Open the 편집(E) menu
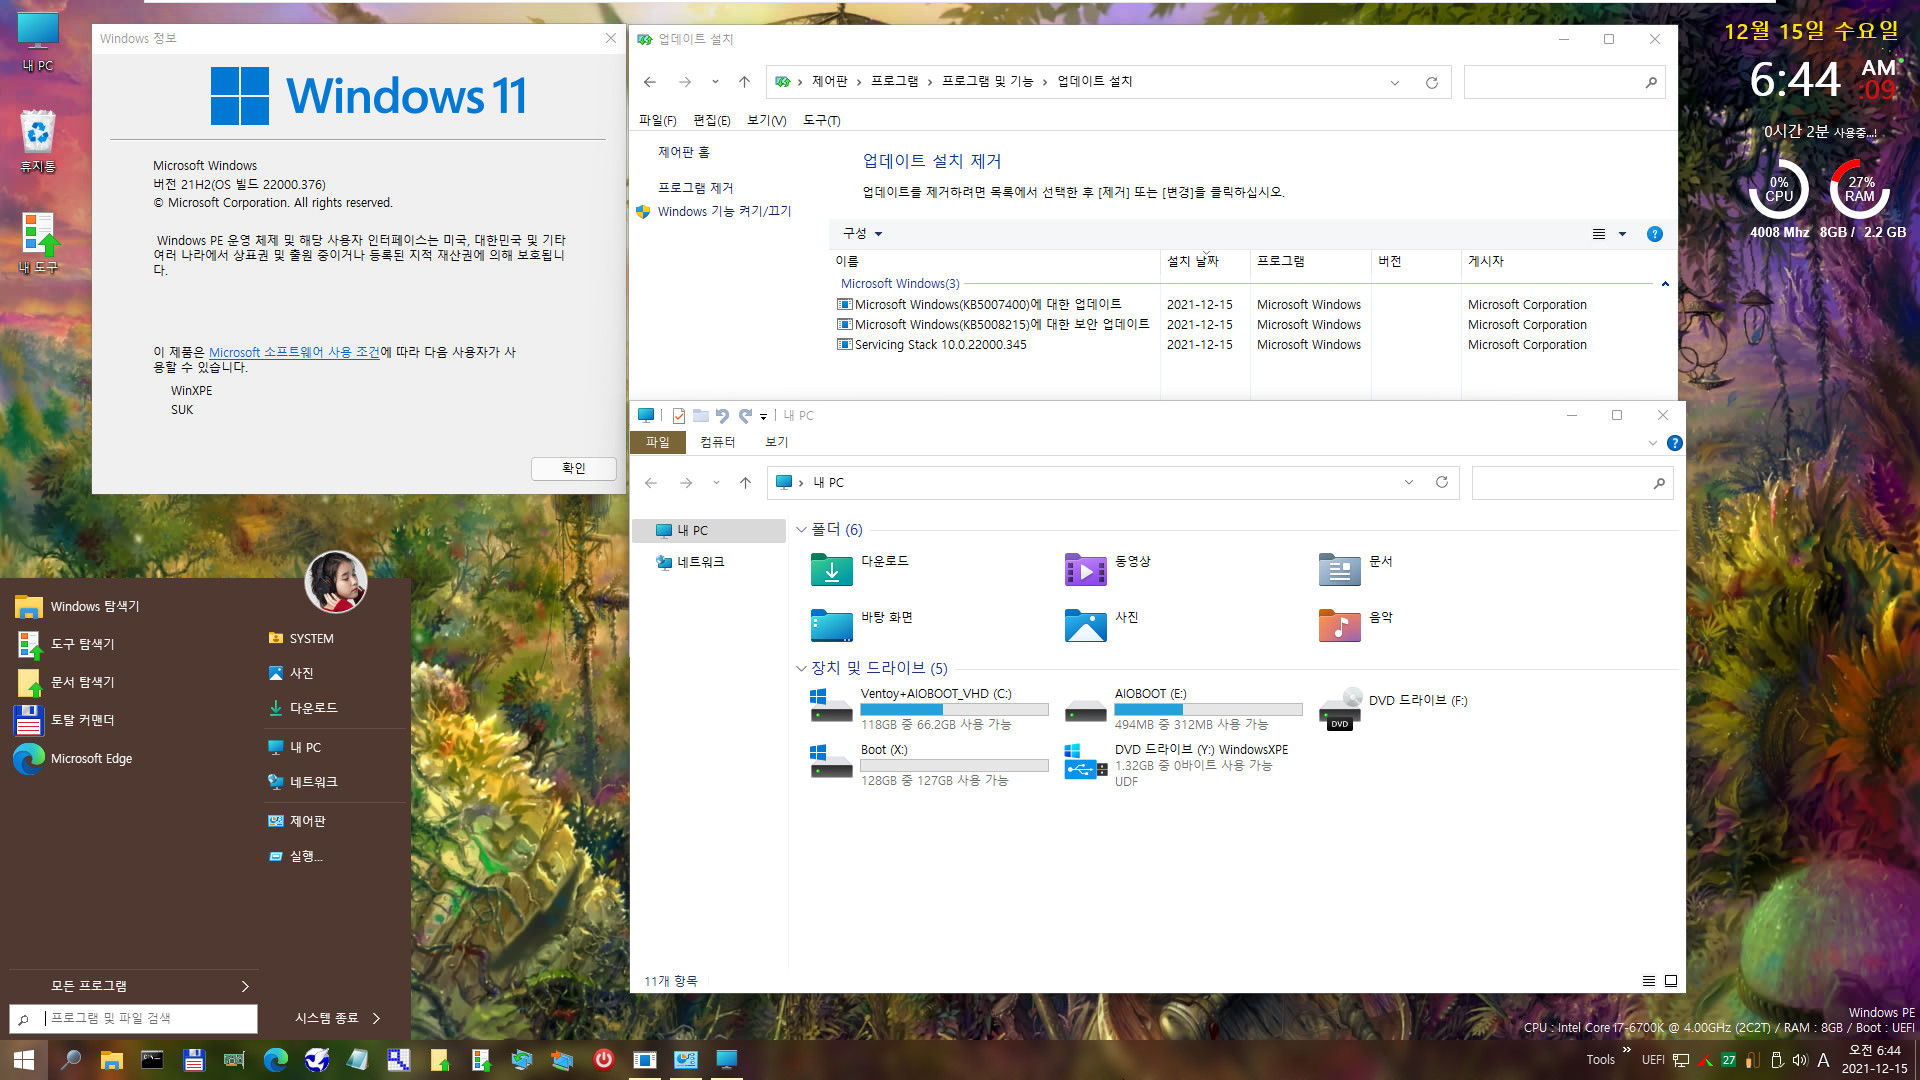 coord(711,120)
